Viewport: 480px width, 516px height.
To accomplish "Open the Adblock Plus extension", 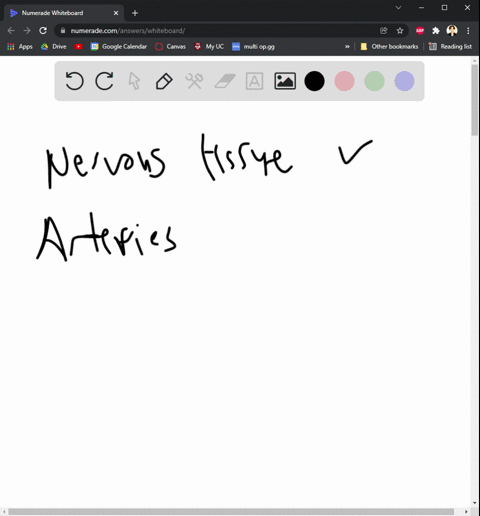I will pyautogui.click(x=420, y=31).
